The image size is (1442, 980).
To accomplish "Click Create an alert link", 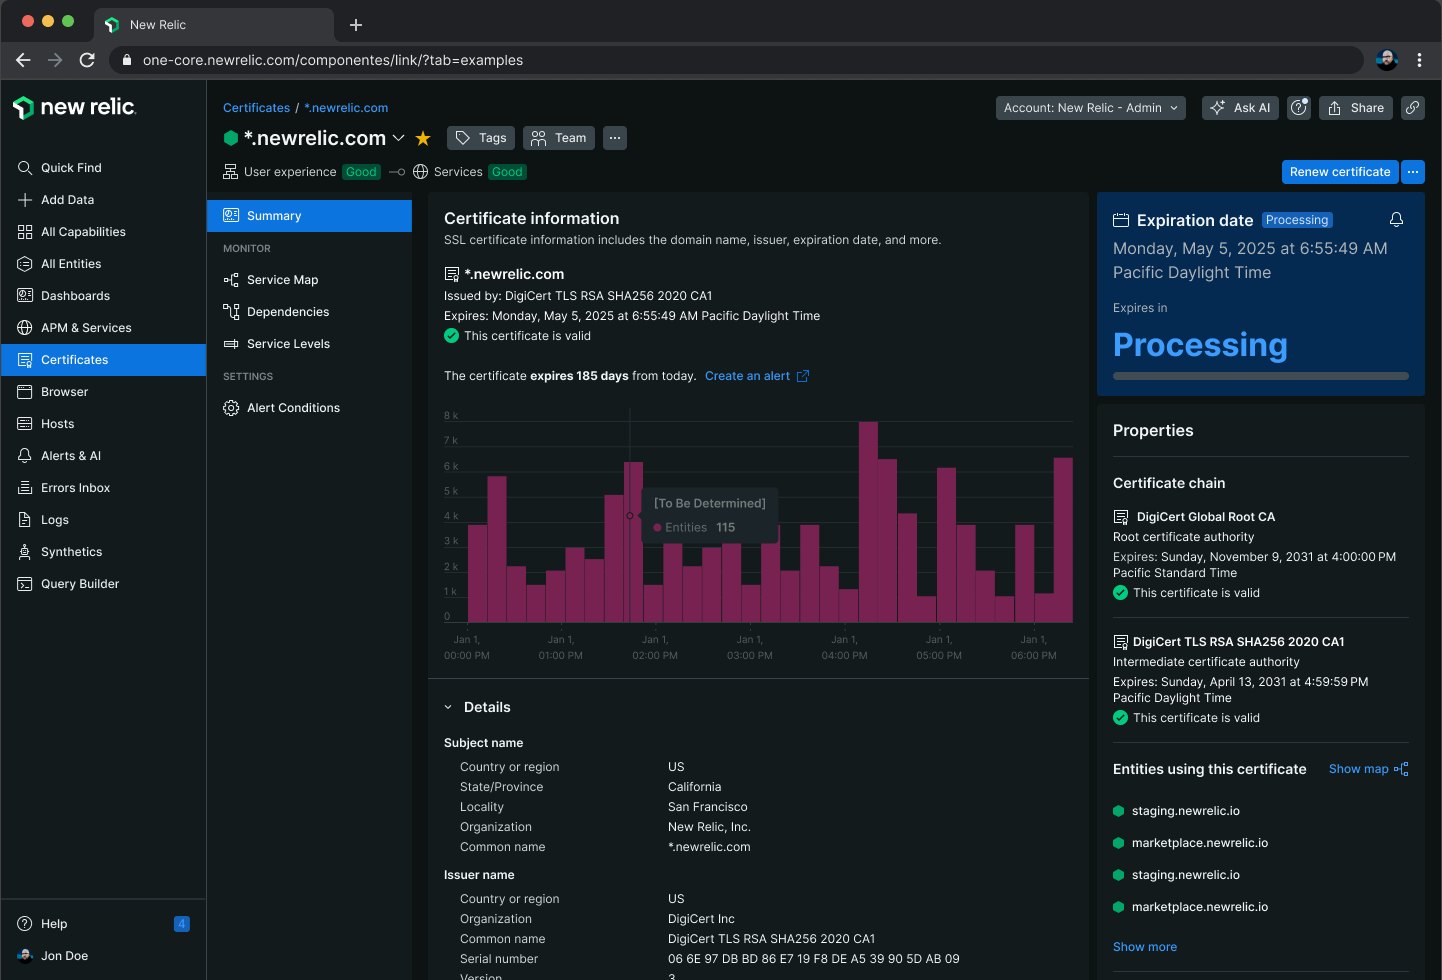I will click(x=757, y=376).
